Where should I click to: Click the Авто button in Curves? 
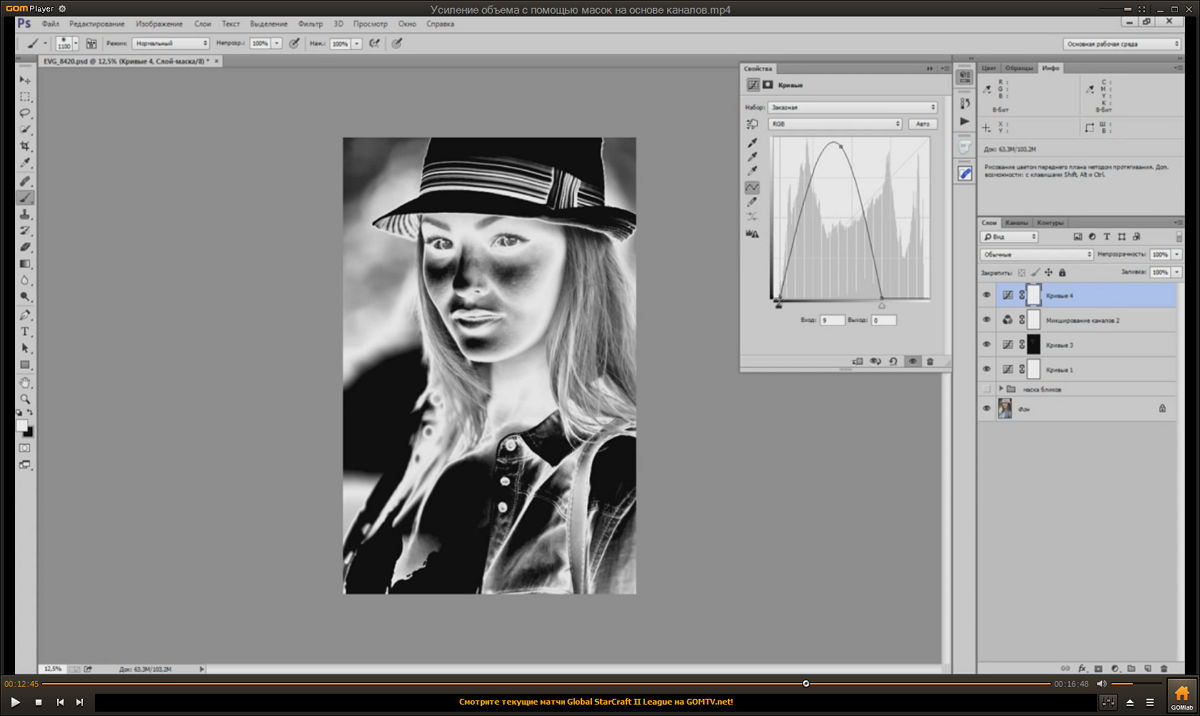(922, 124)
